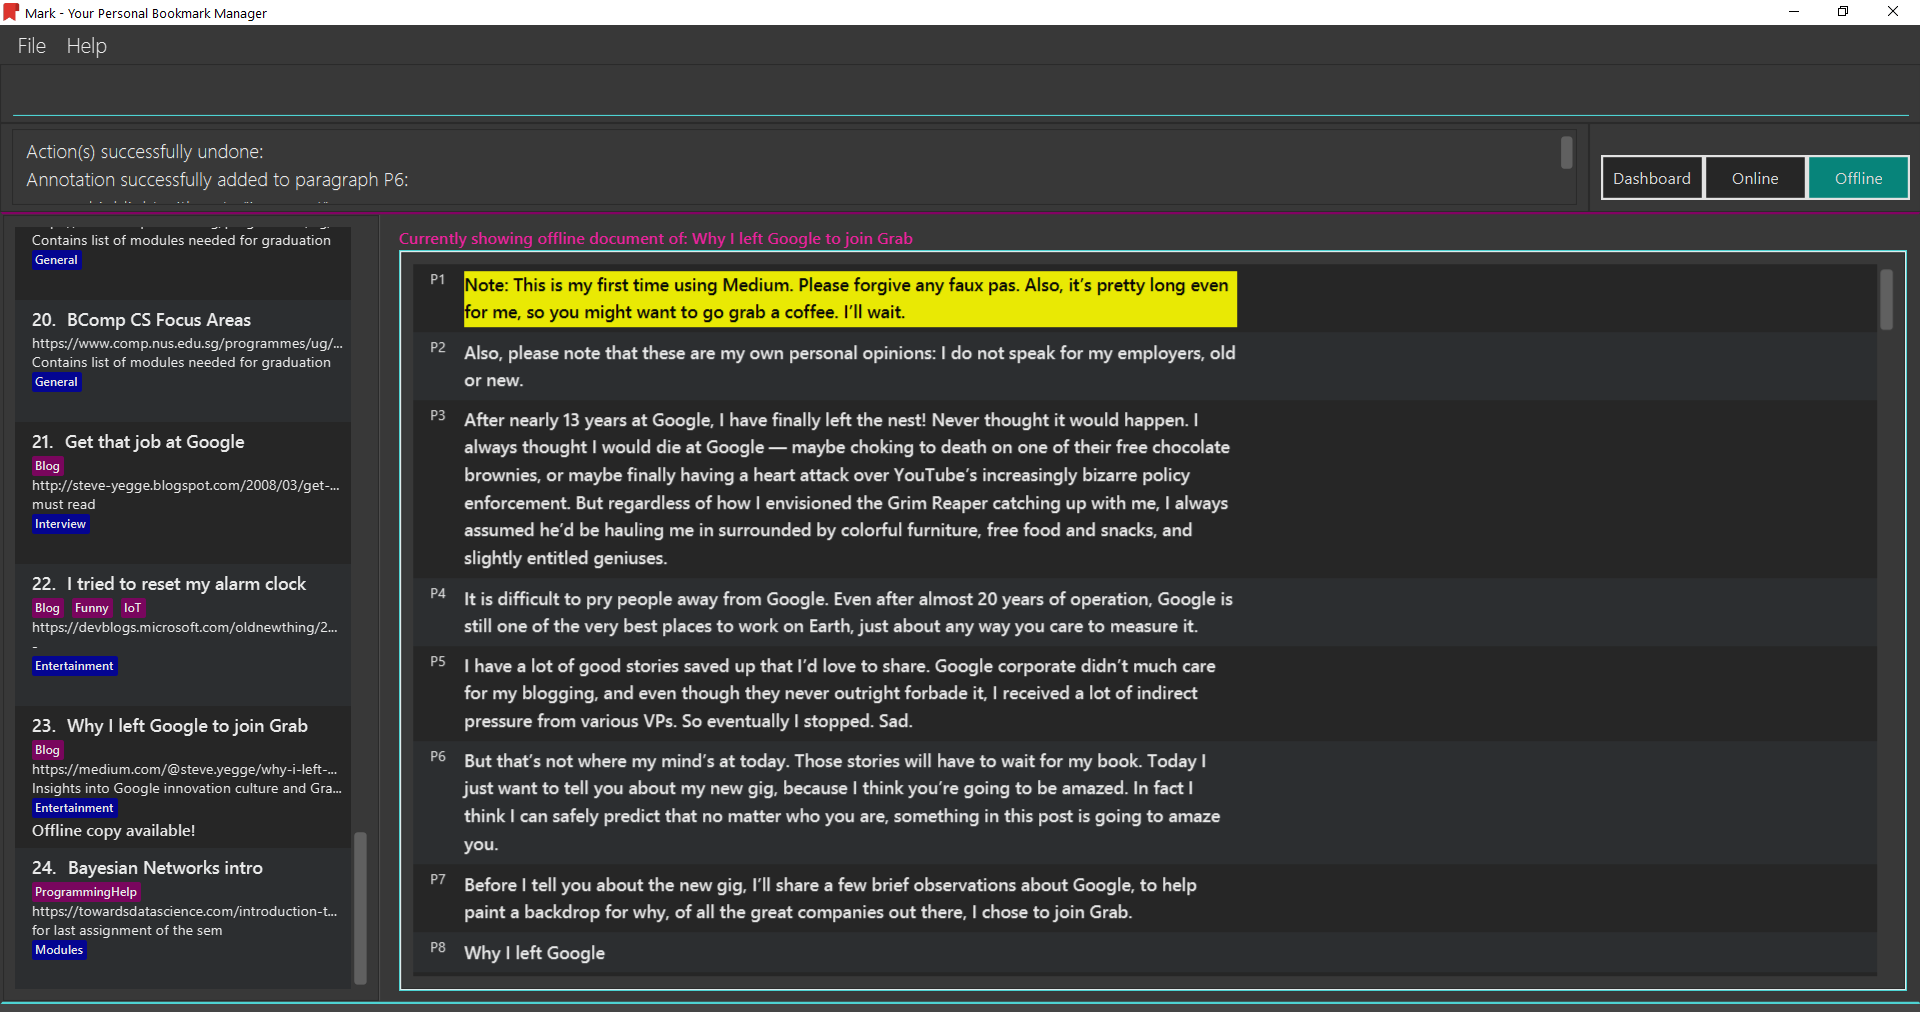The width and height of the screenshot is (1920, 1012).
Task: Click paragraph starting 'Also, please note'
Action: tap(850, 367)
